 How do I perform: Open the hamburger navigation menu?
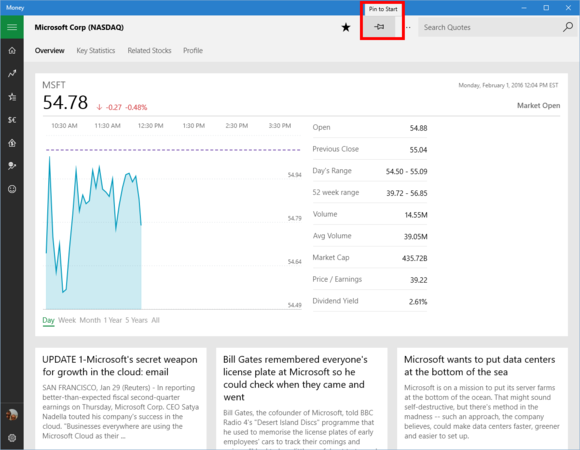click(12, 27)
